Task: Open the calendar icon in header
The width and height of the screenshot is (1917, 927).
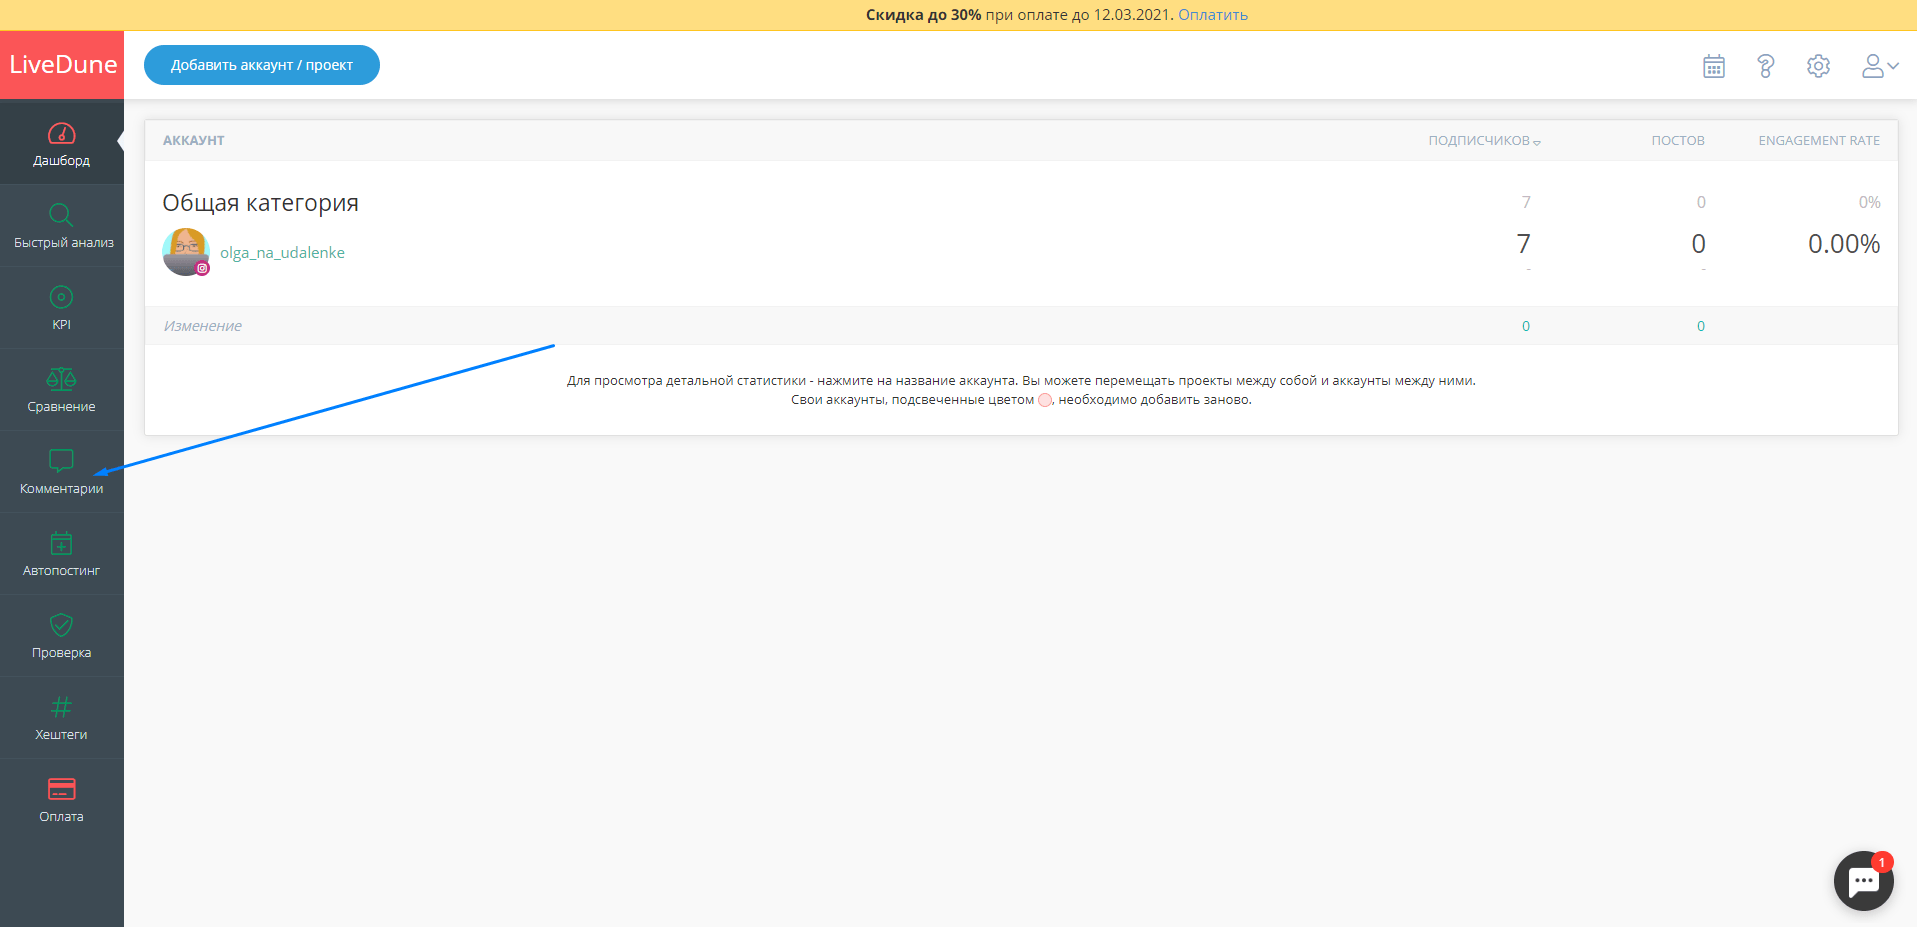Action: click(x=1713, y=66)
